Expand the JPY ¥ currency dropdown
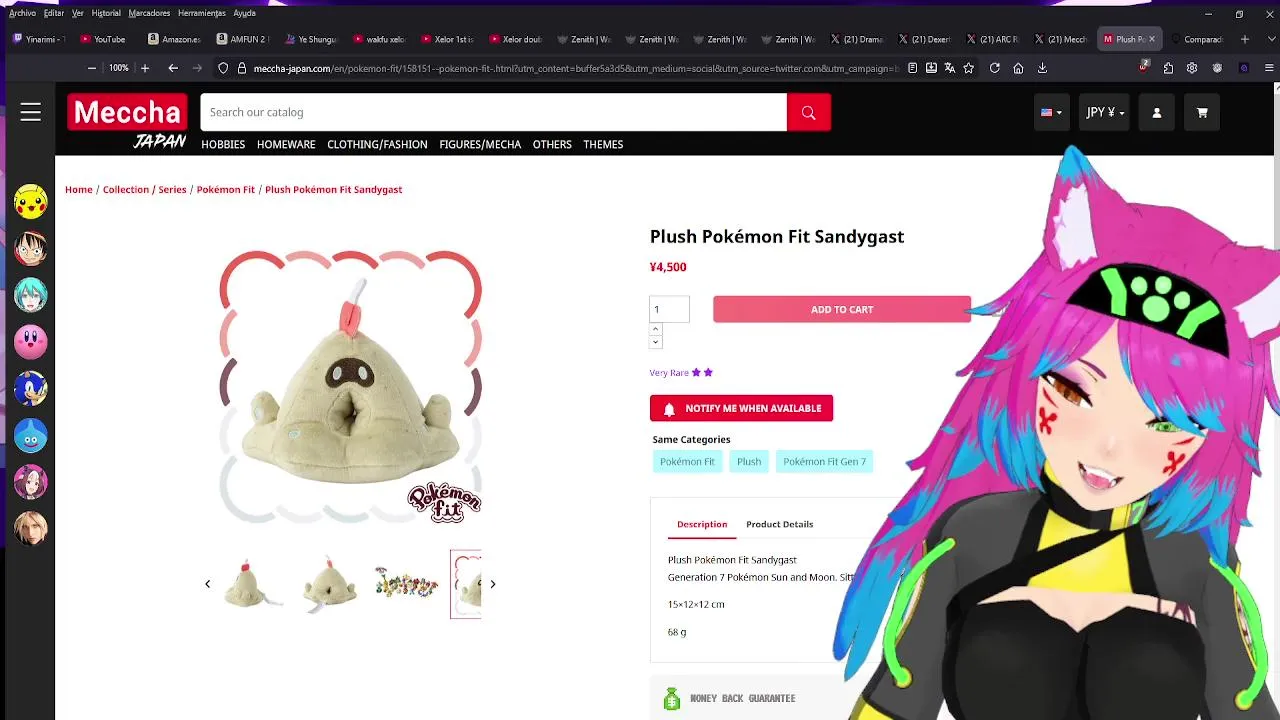1280x720 pixels. click(x=1105, y=113)
